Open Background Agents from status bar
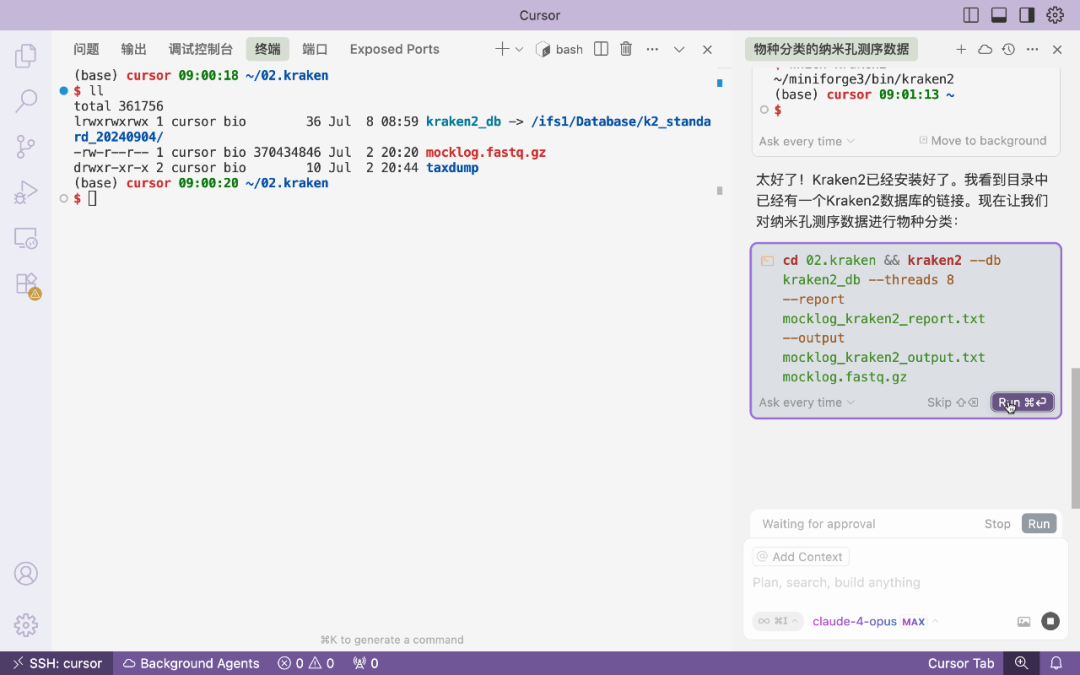 (191, 663)
